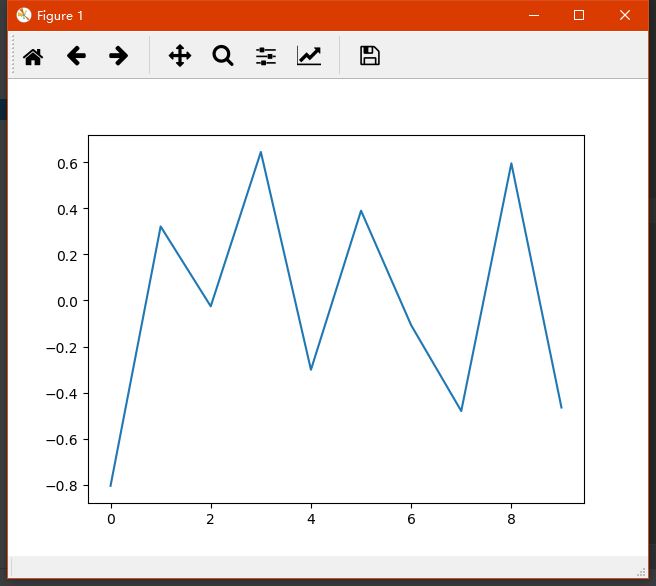Image resolution: width=656 pixels, height=586 pixels.
Task: Click the highest peak of the blue line
Action: pyautogui.click(x=261, y=152)
